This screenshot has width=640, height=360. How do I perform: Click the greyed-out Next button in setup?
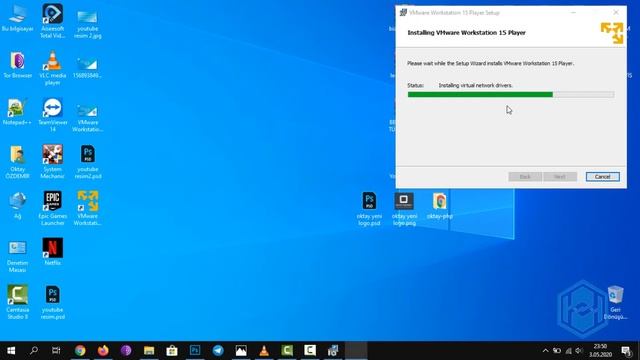pos(560,177)
